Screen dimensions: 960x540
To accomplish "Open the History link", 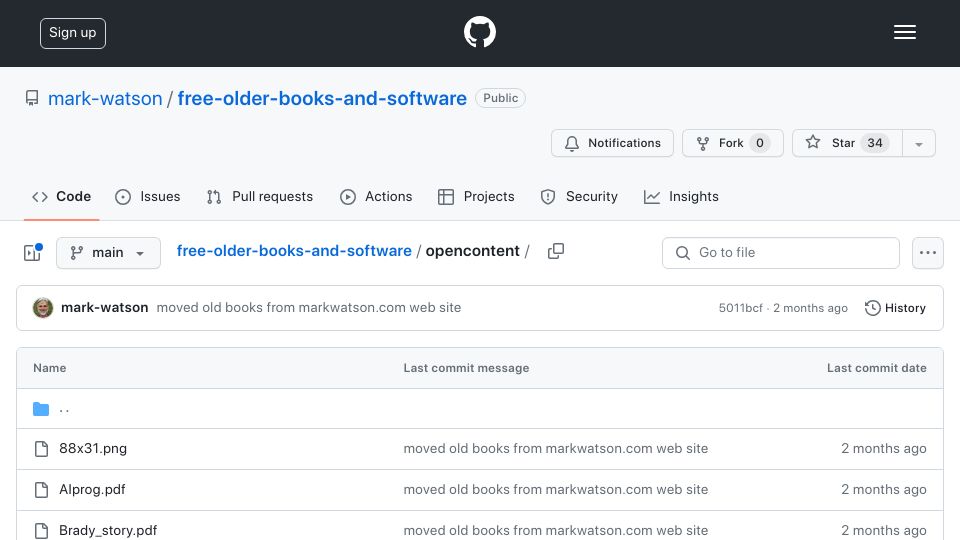I will pos(895,308).
